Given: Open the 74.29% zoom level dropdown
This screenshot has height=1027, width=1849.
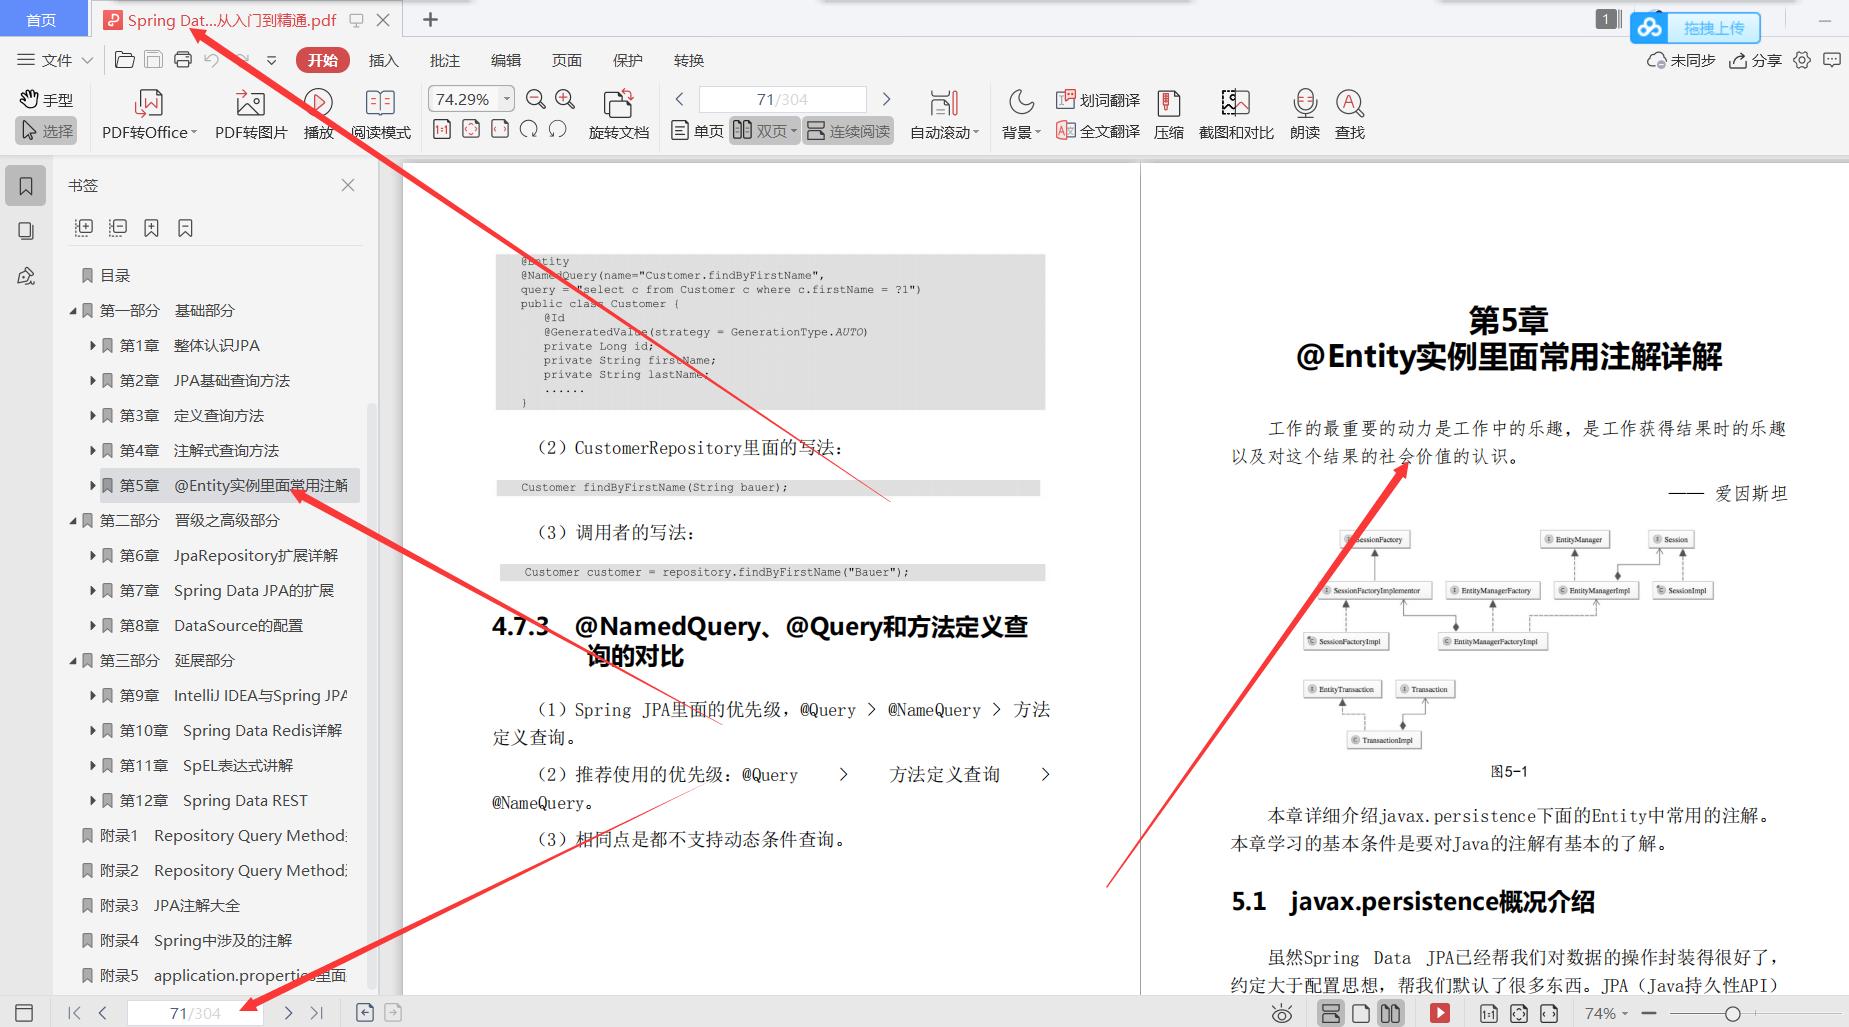Looking at the screenshot, I should click(507, 99).
